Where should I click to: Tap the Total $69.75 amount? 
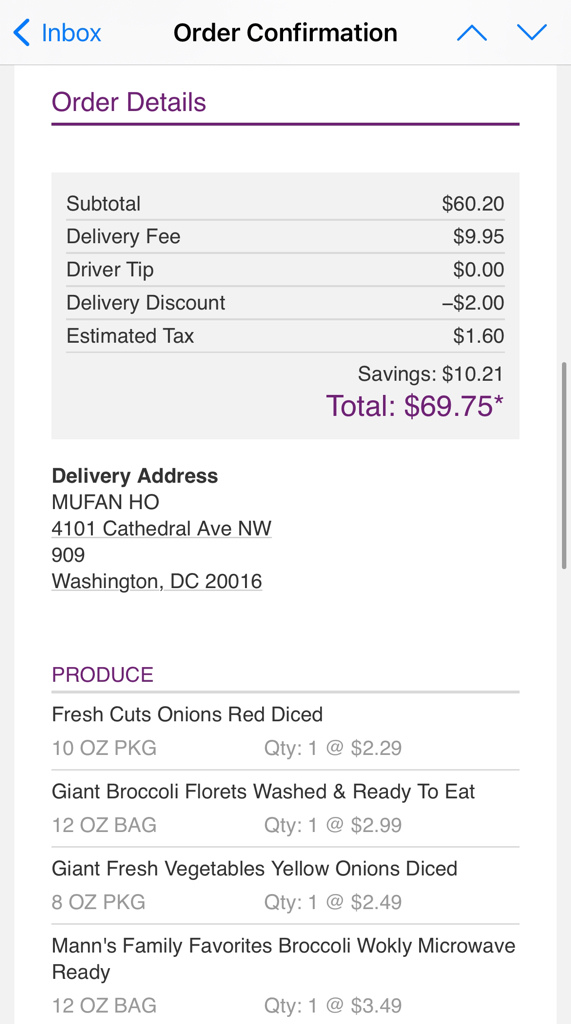coord(415,406)
